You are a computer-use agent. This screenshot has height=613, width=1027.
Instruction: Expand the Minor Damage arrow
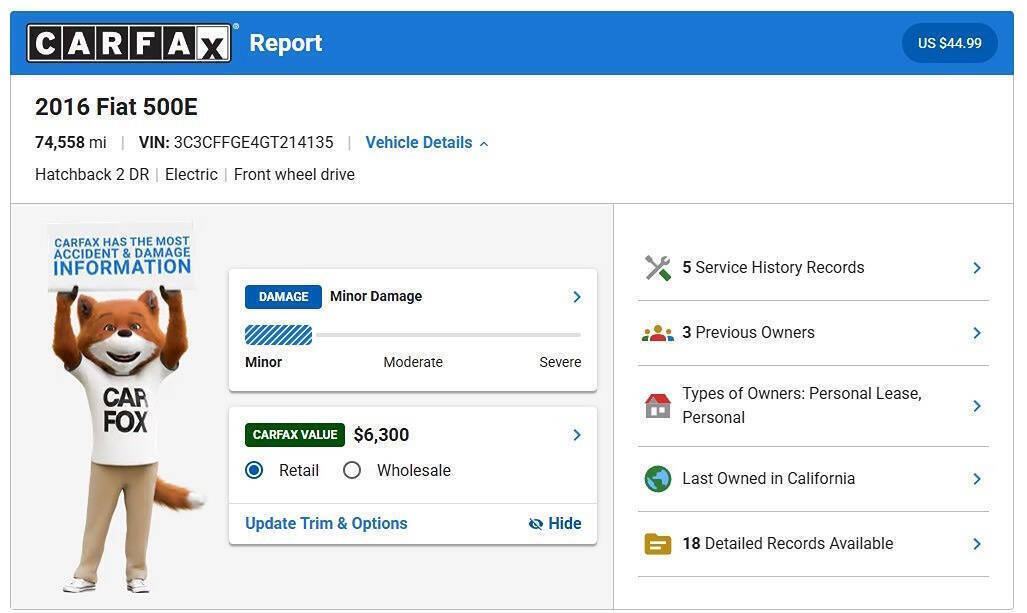point(577,297)
